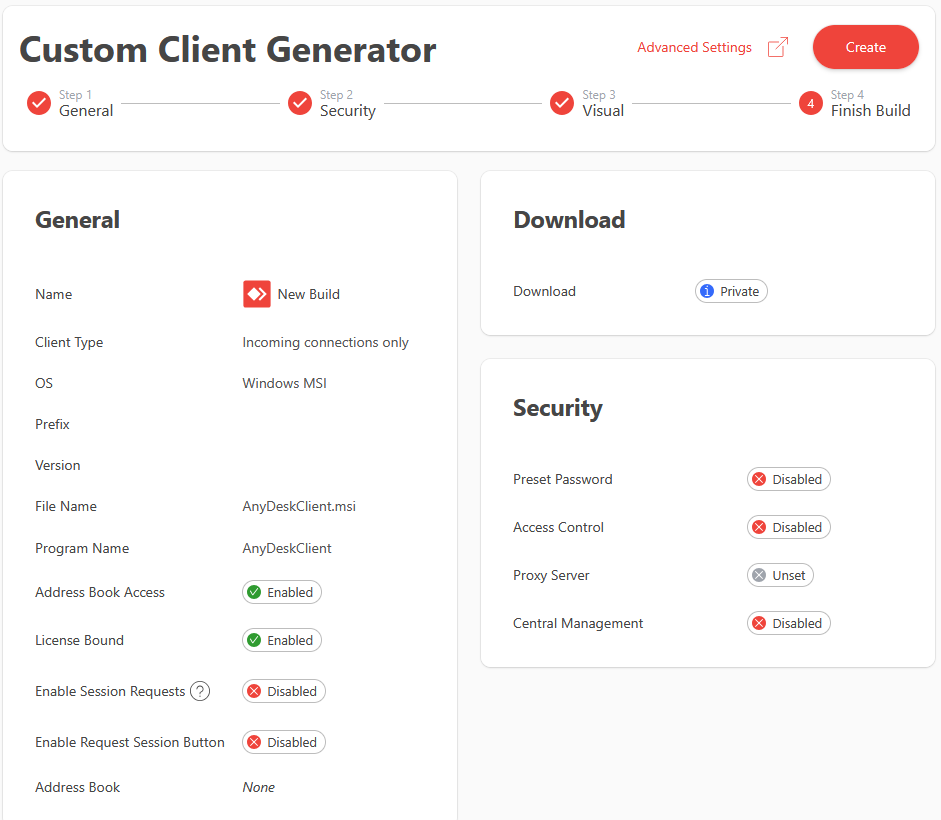Viewport: 941px width, 820px height.
Task: Click the 'Access Control' label
Action: [558, 527]
